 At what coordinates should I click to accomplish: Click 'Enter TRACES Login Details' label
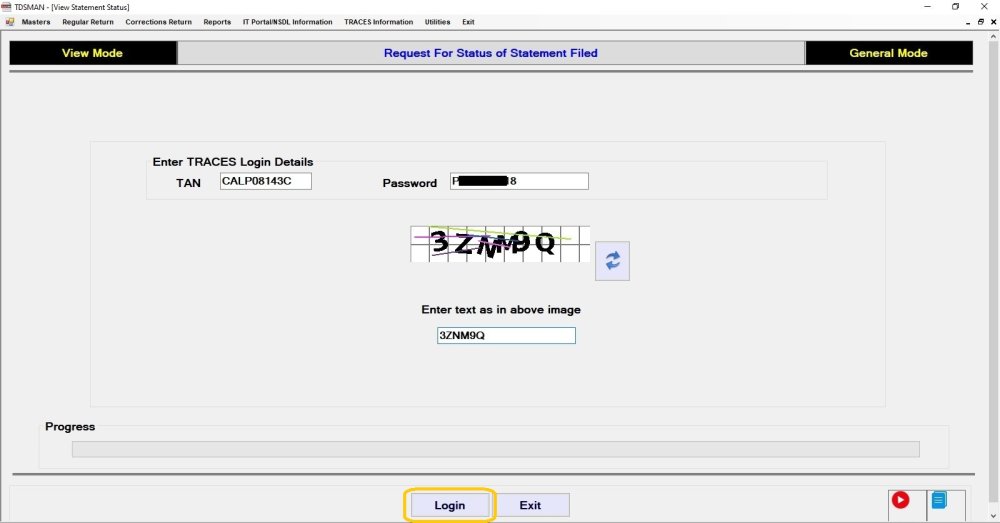(233, 162)
